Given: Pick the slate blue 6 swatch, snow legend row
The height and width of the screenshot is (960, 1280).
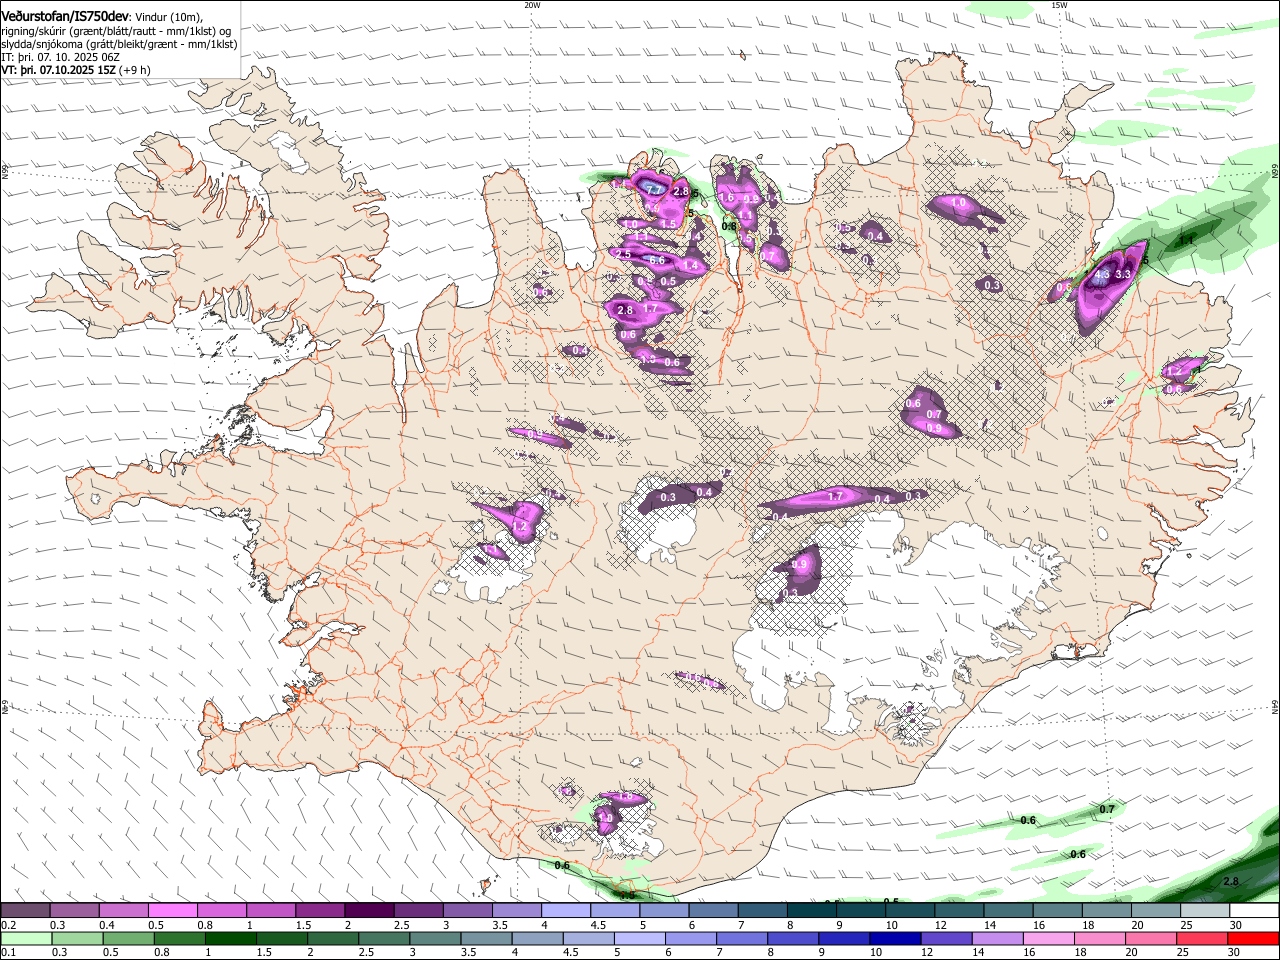Looking at the screenshot, I should point(713,911).
